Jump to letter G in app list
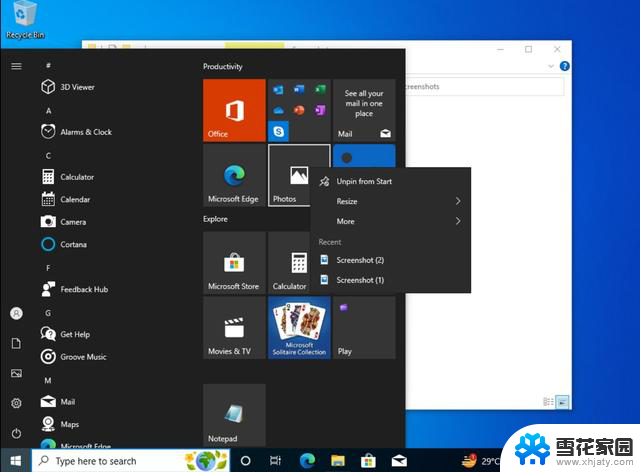This screenshot has height=472, width=640. (x=48, y=313)
